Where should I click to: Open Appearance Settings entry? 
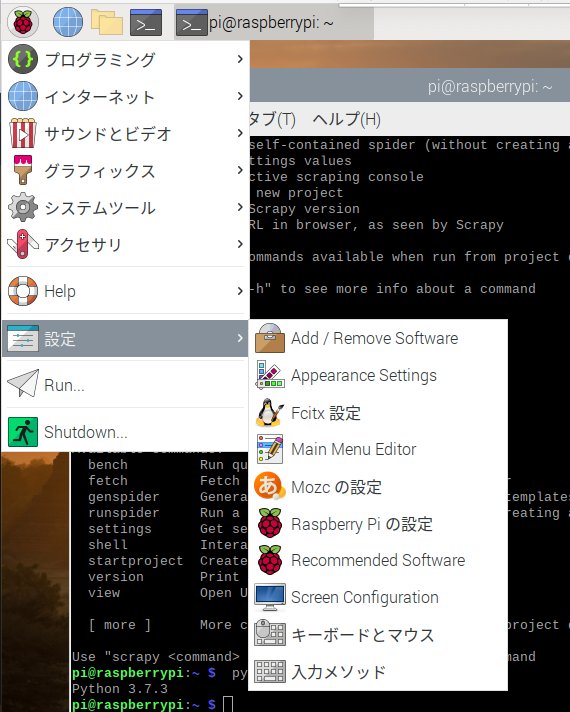pyautogui.click(x=378, y=375)
